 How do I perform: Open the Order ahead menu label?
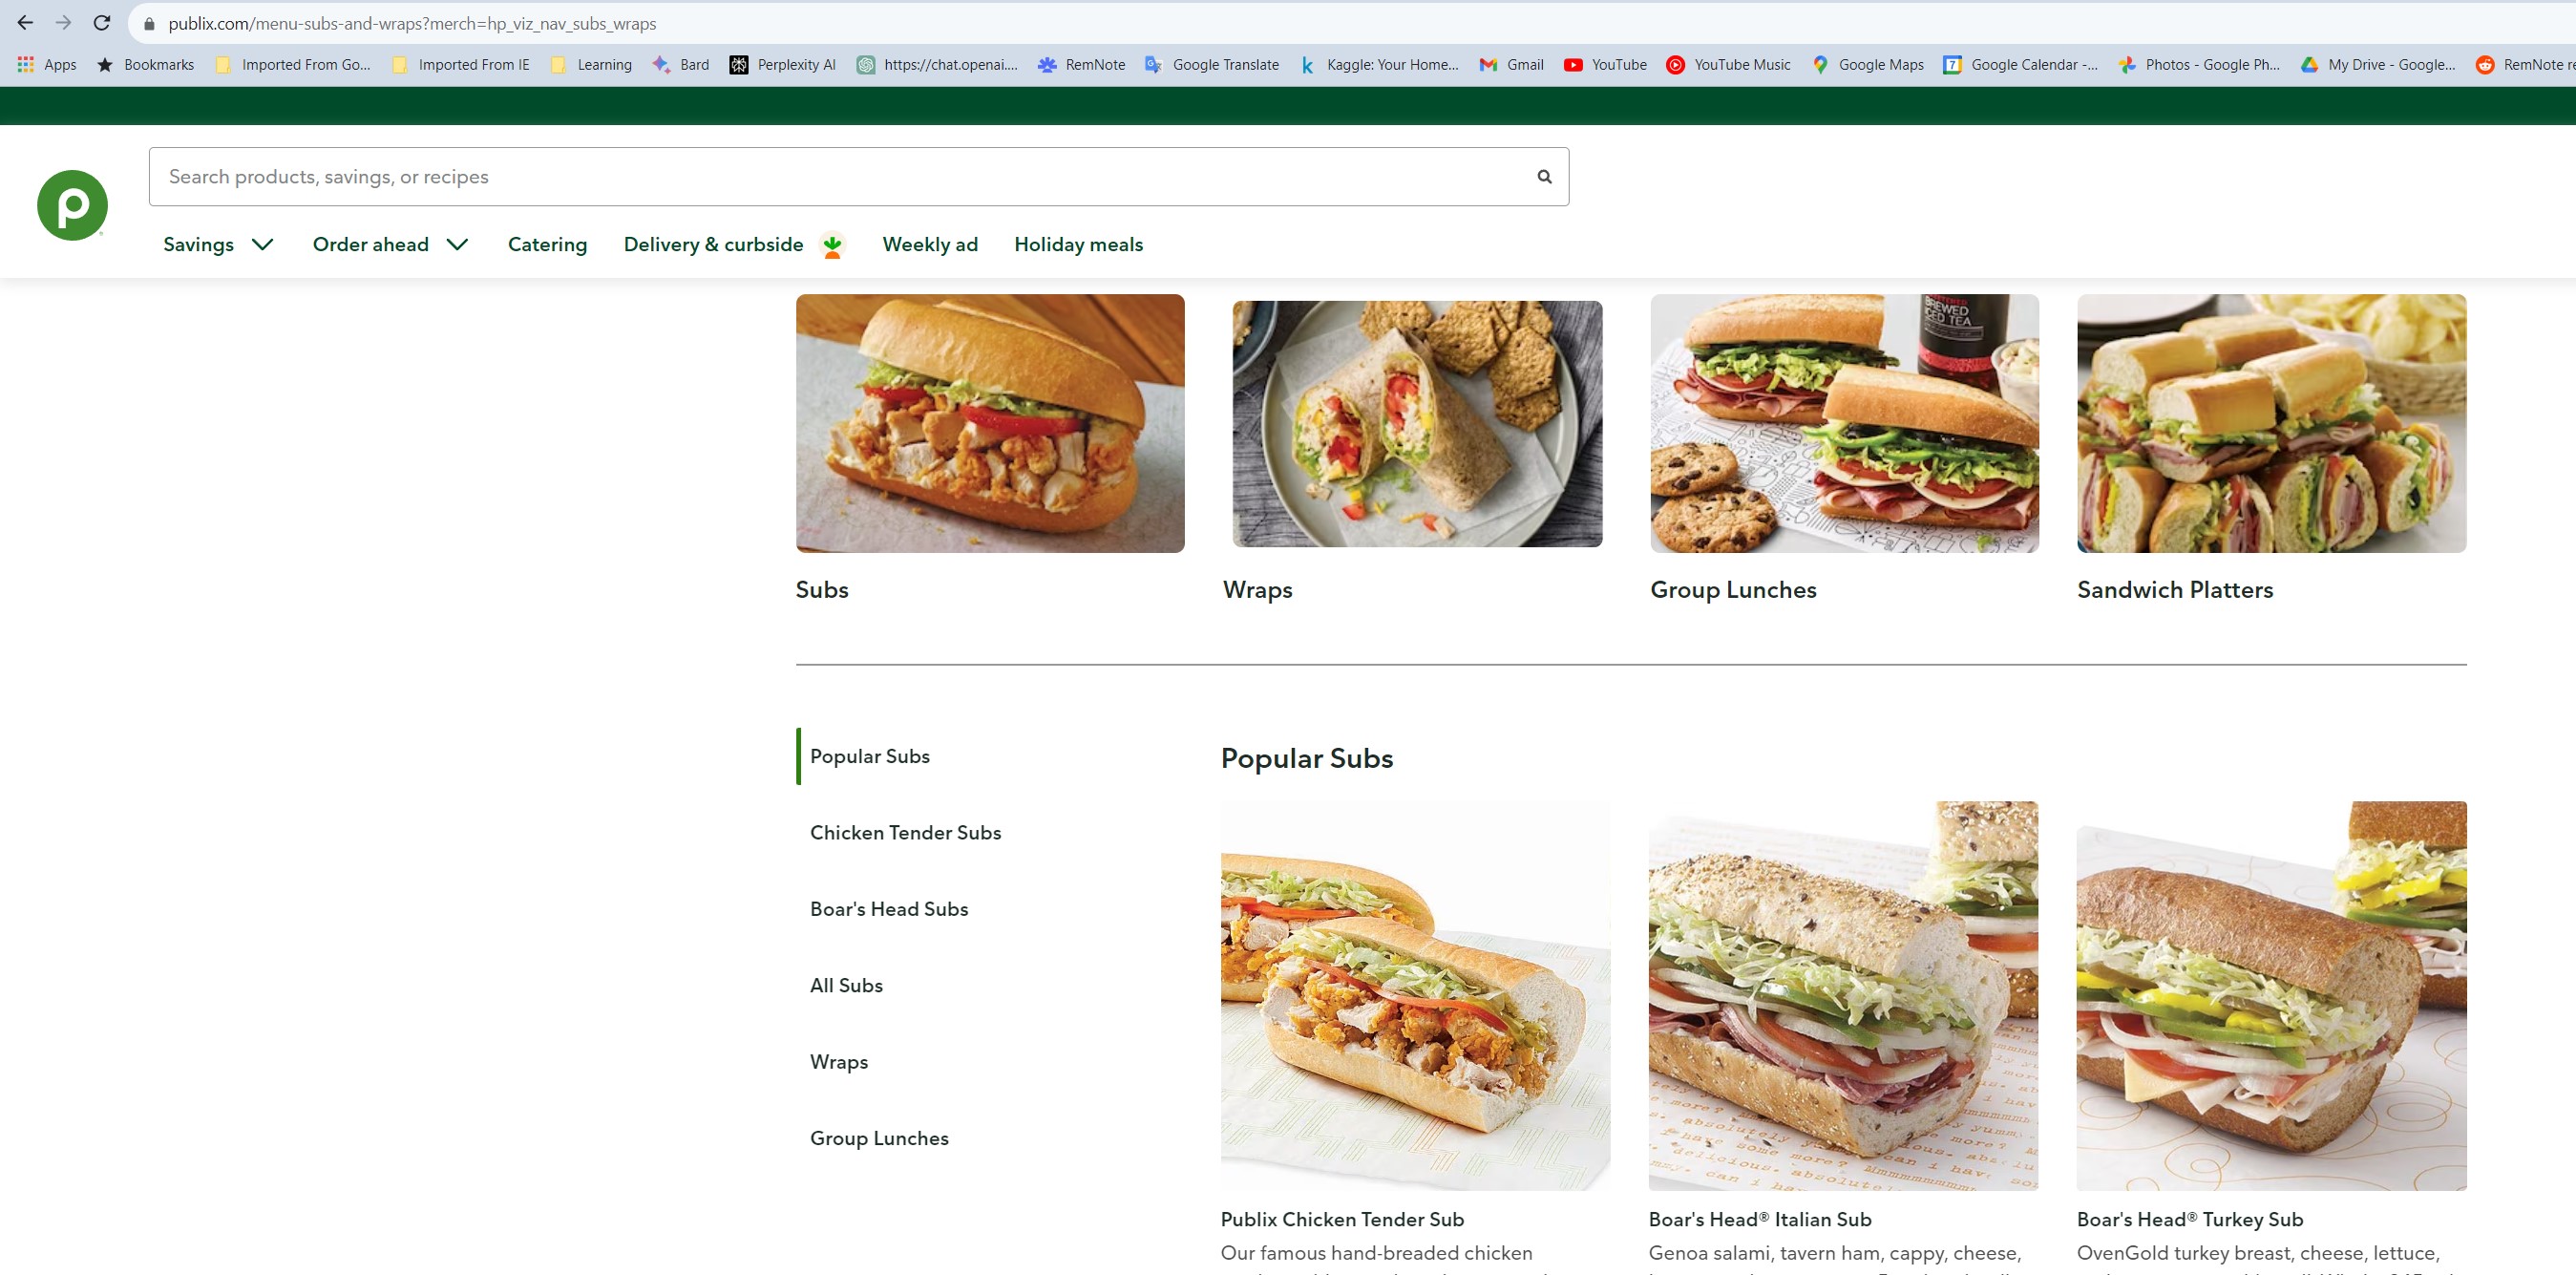click(371, 244)
